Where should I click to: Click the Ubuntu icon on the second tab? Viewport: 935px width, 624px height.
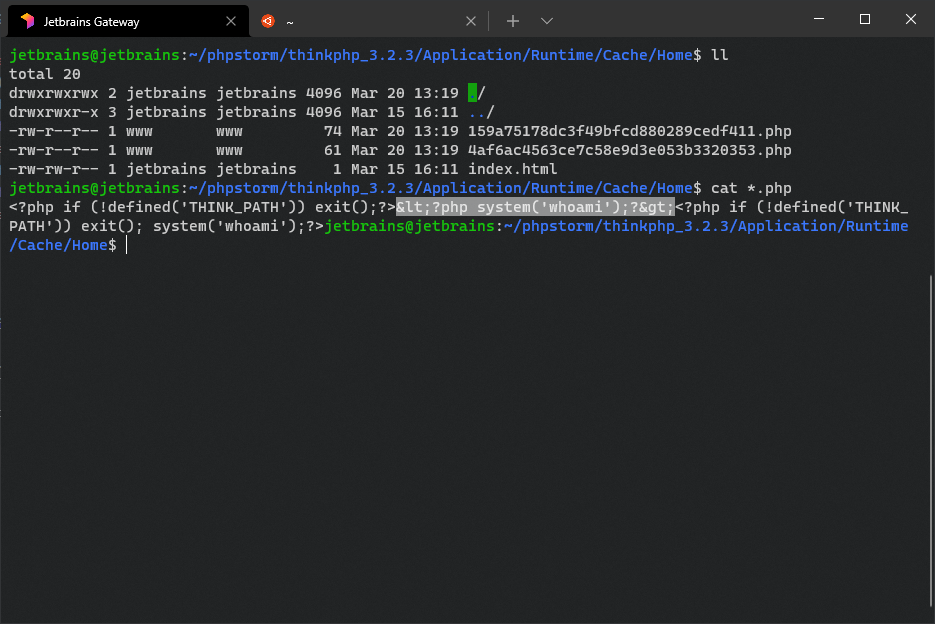(268, 21)
